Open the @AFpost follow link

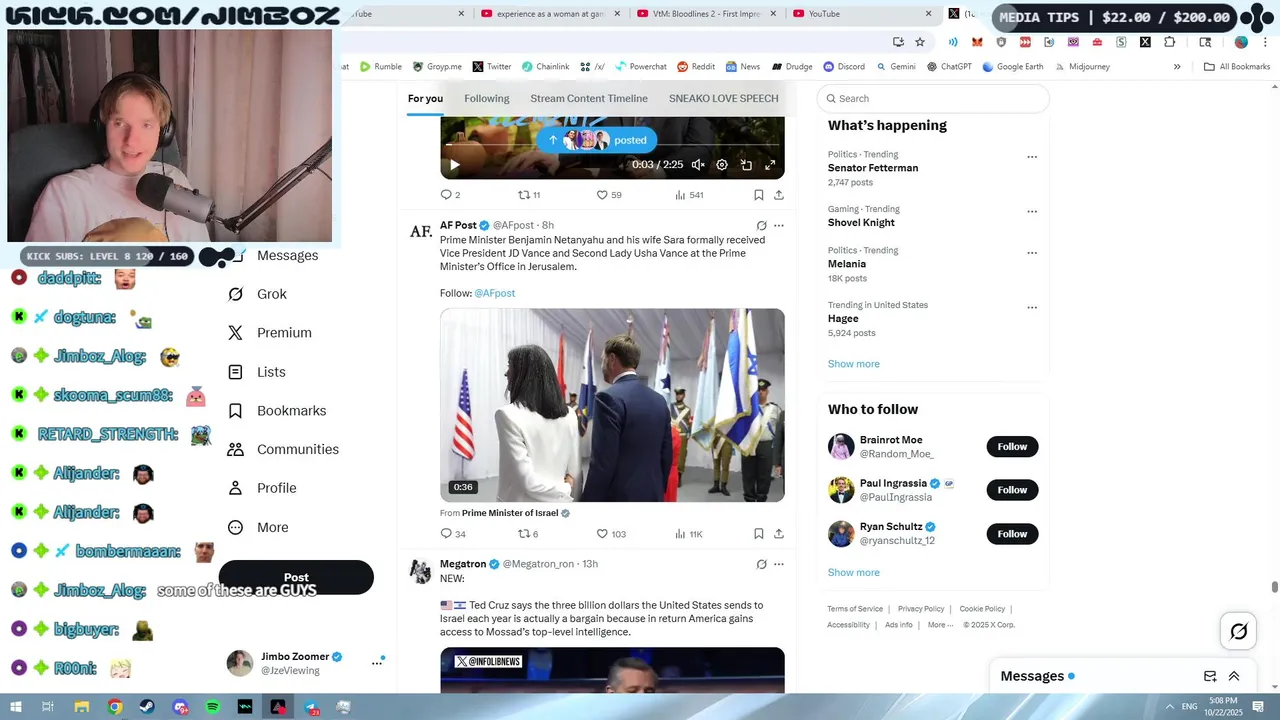tap(494, 293)
